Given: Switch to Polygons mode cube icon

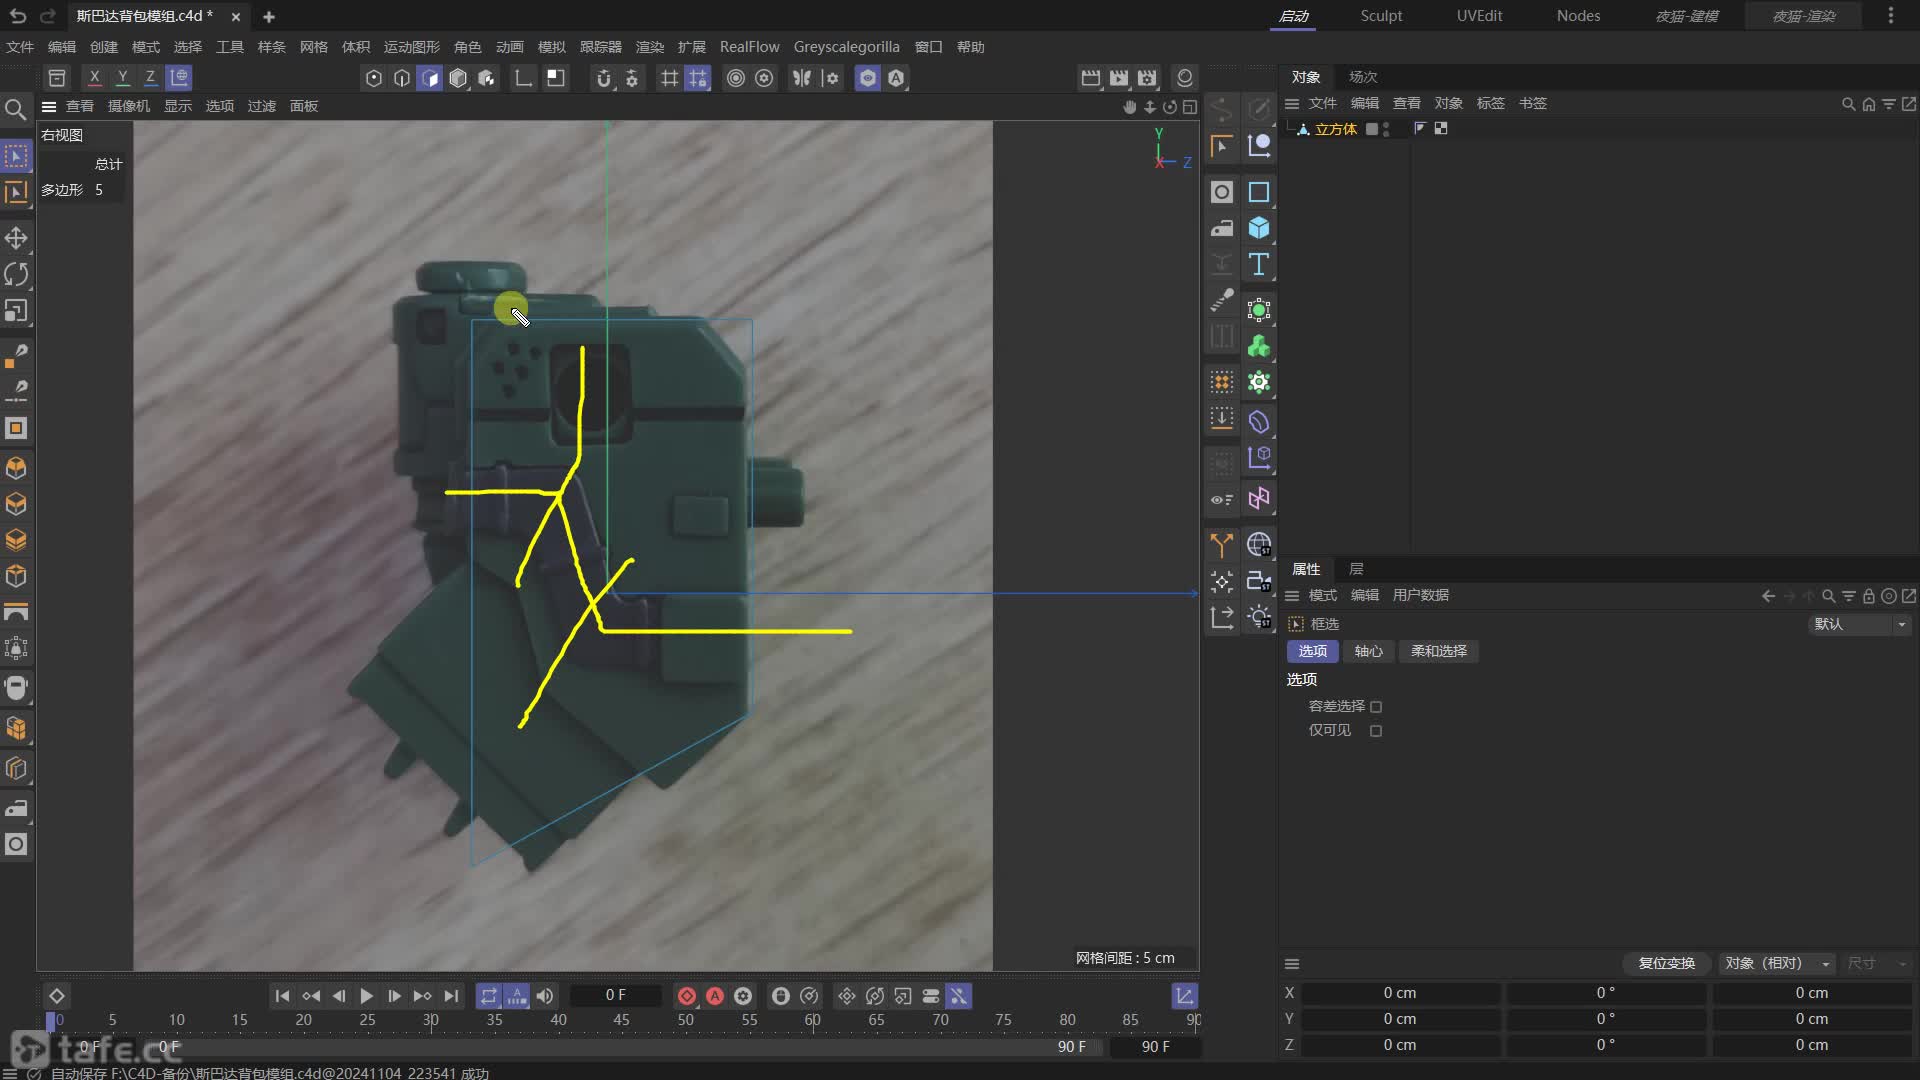Looking at the screenshot, I should tap(430, 78).
